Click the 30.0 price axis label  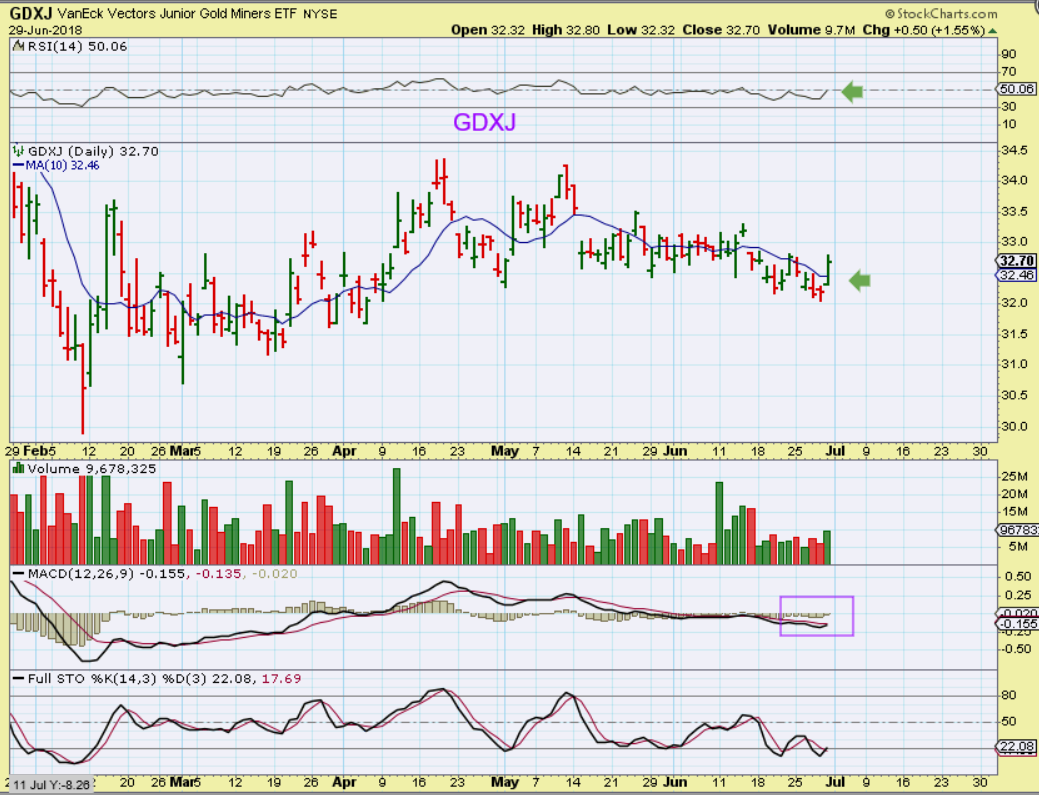(x=1014, y=426)
